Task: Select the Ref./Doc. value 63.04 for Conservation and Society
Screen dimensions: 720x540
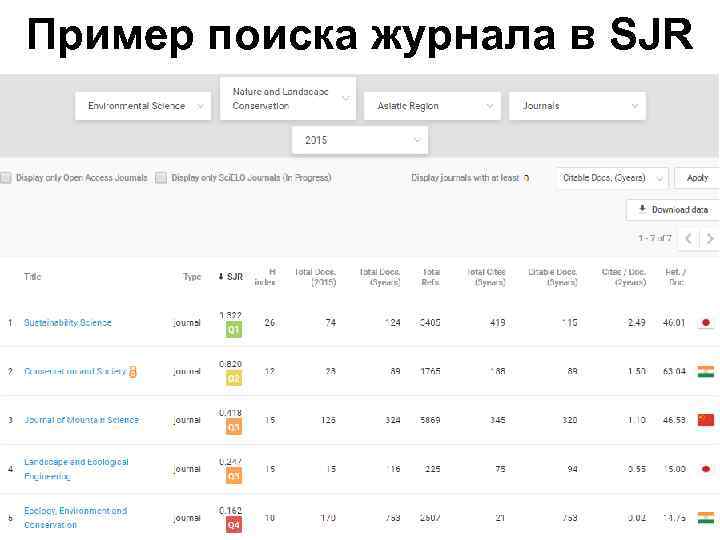Action: tap(675, 371)
